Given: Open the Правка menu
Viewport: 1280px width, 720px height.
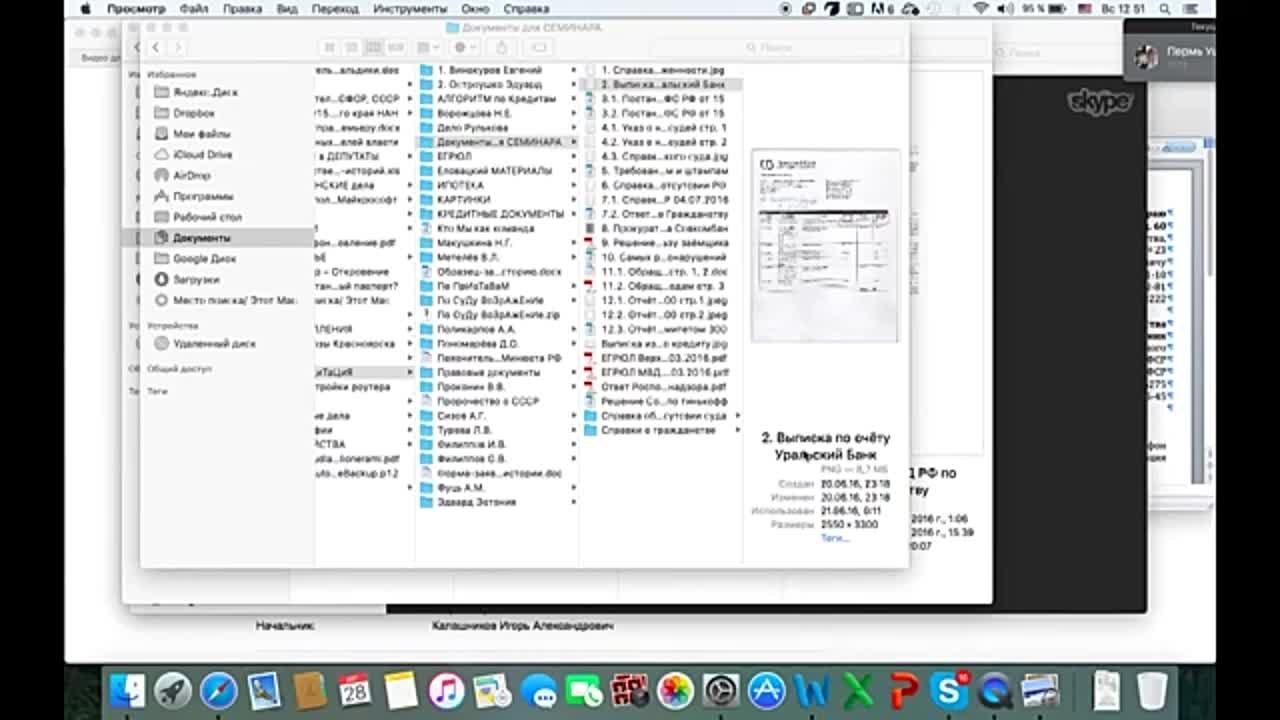Looking at the screenshot, I should [x=242, y=8].
